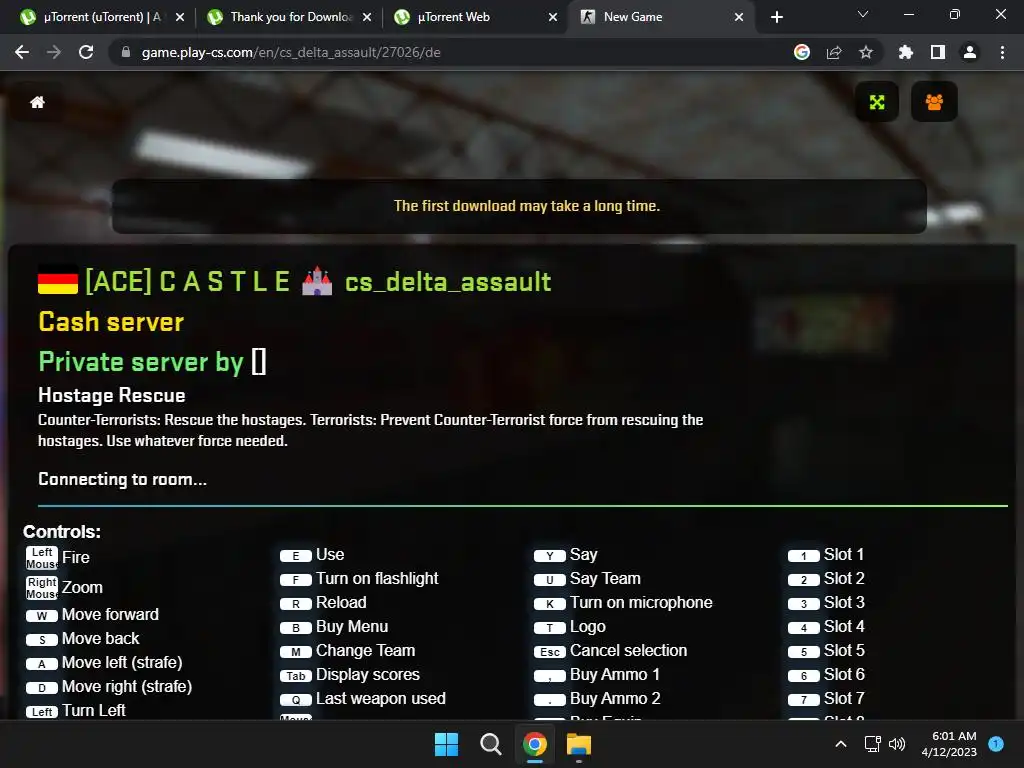Image resolution: width=1024 pixels, height=768 pixels.
Task: Click the 'Slot 7' key entry
Action: coord(826,699)
